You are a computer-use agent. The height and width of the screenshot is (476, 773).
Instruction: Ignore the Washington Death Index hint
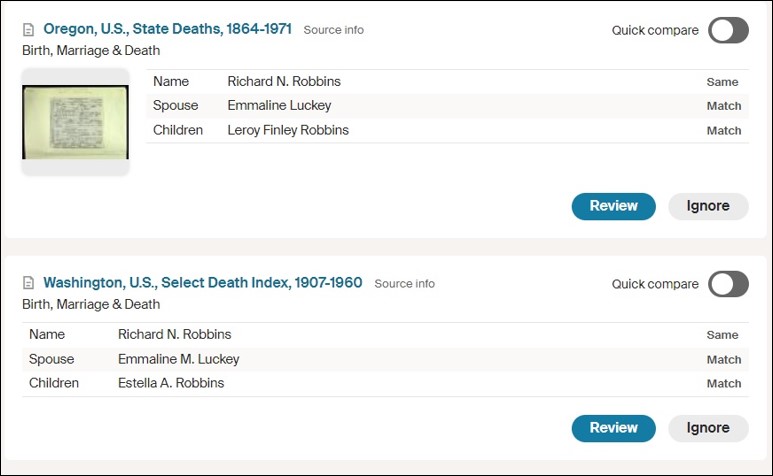708,428
